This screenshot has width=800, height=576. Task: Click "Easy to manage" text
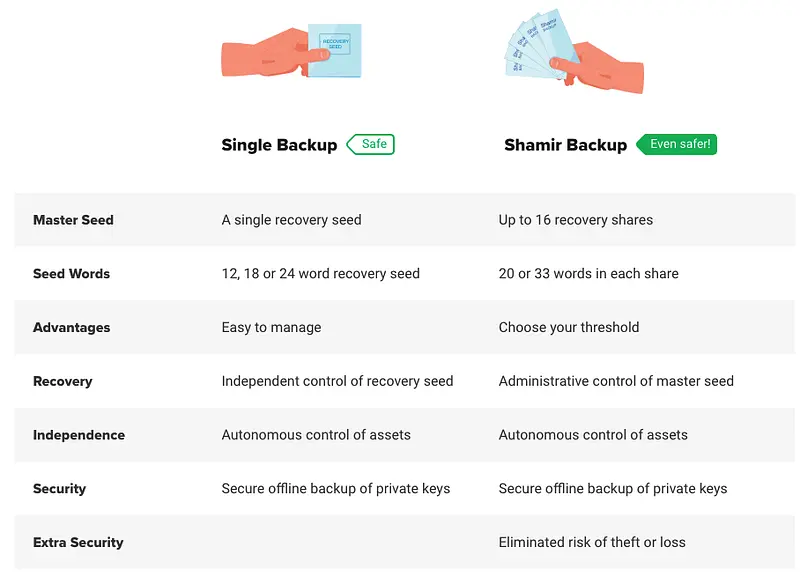click(271, 327)
